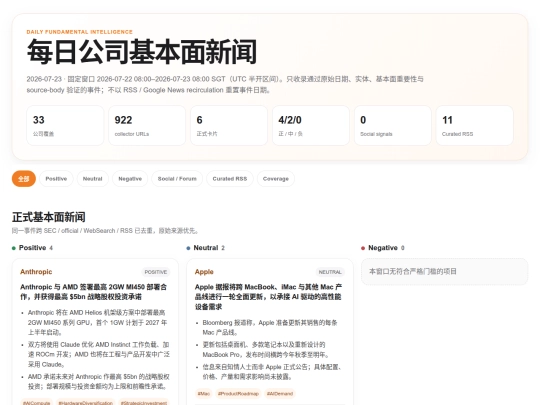Click the 4/2/0 正/中/负 stat card
540x405 pixels.
click(x=311, y=125)
